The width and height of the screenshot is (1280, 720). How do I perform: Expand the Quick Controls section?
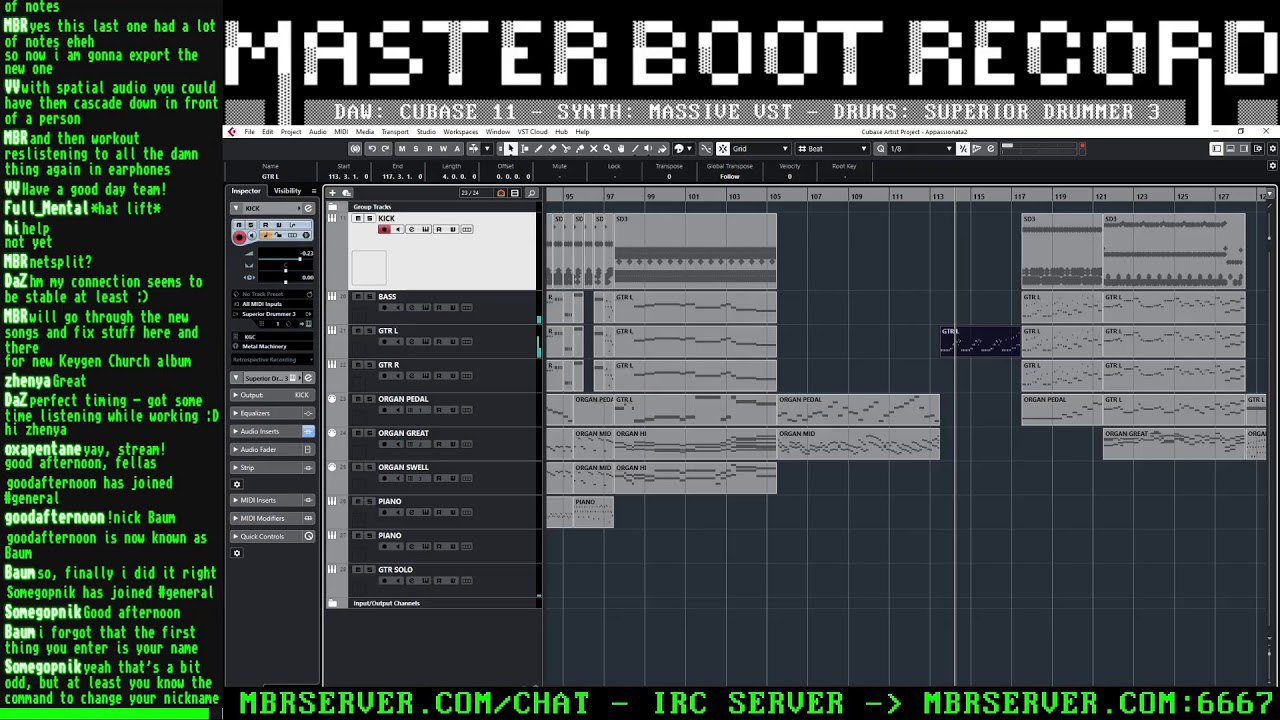coord(273,536)
